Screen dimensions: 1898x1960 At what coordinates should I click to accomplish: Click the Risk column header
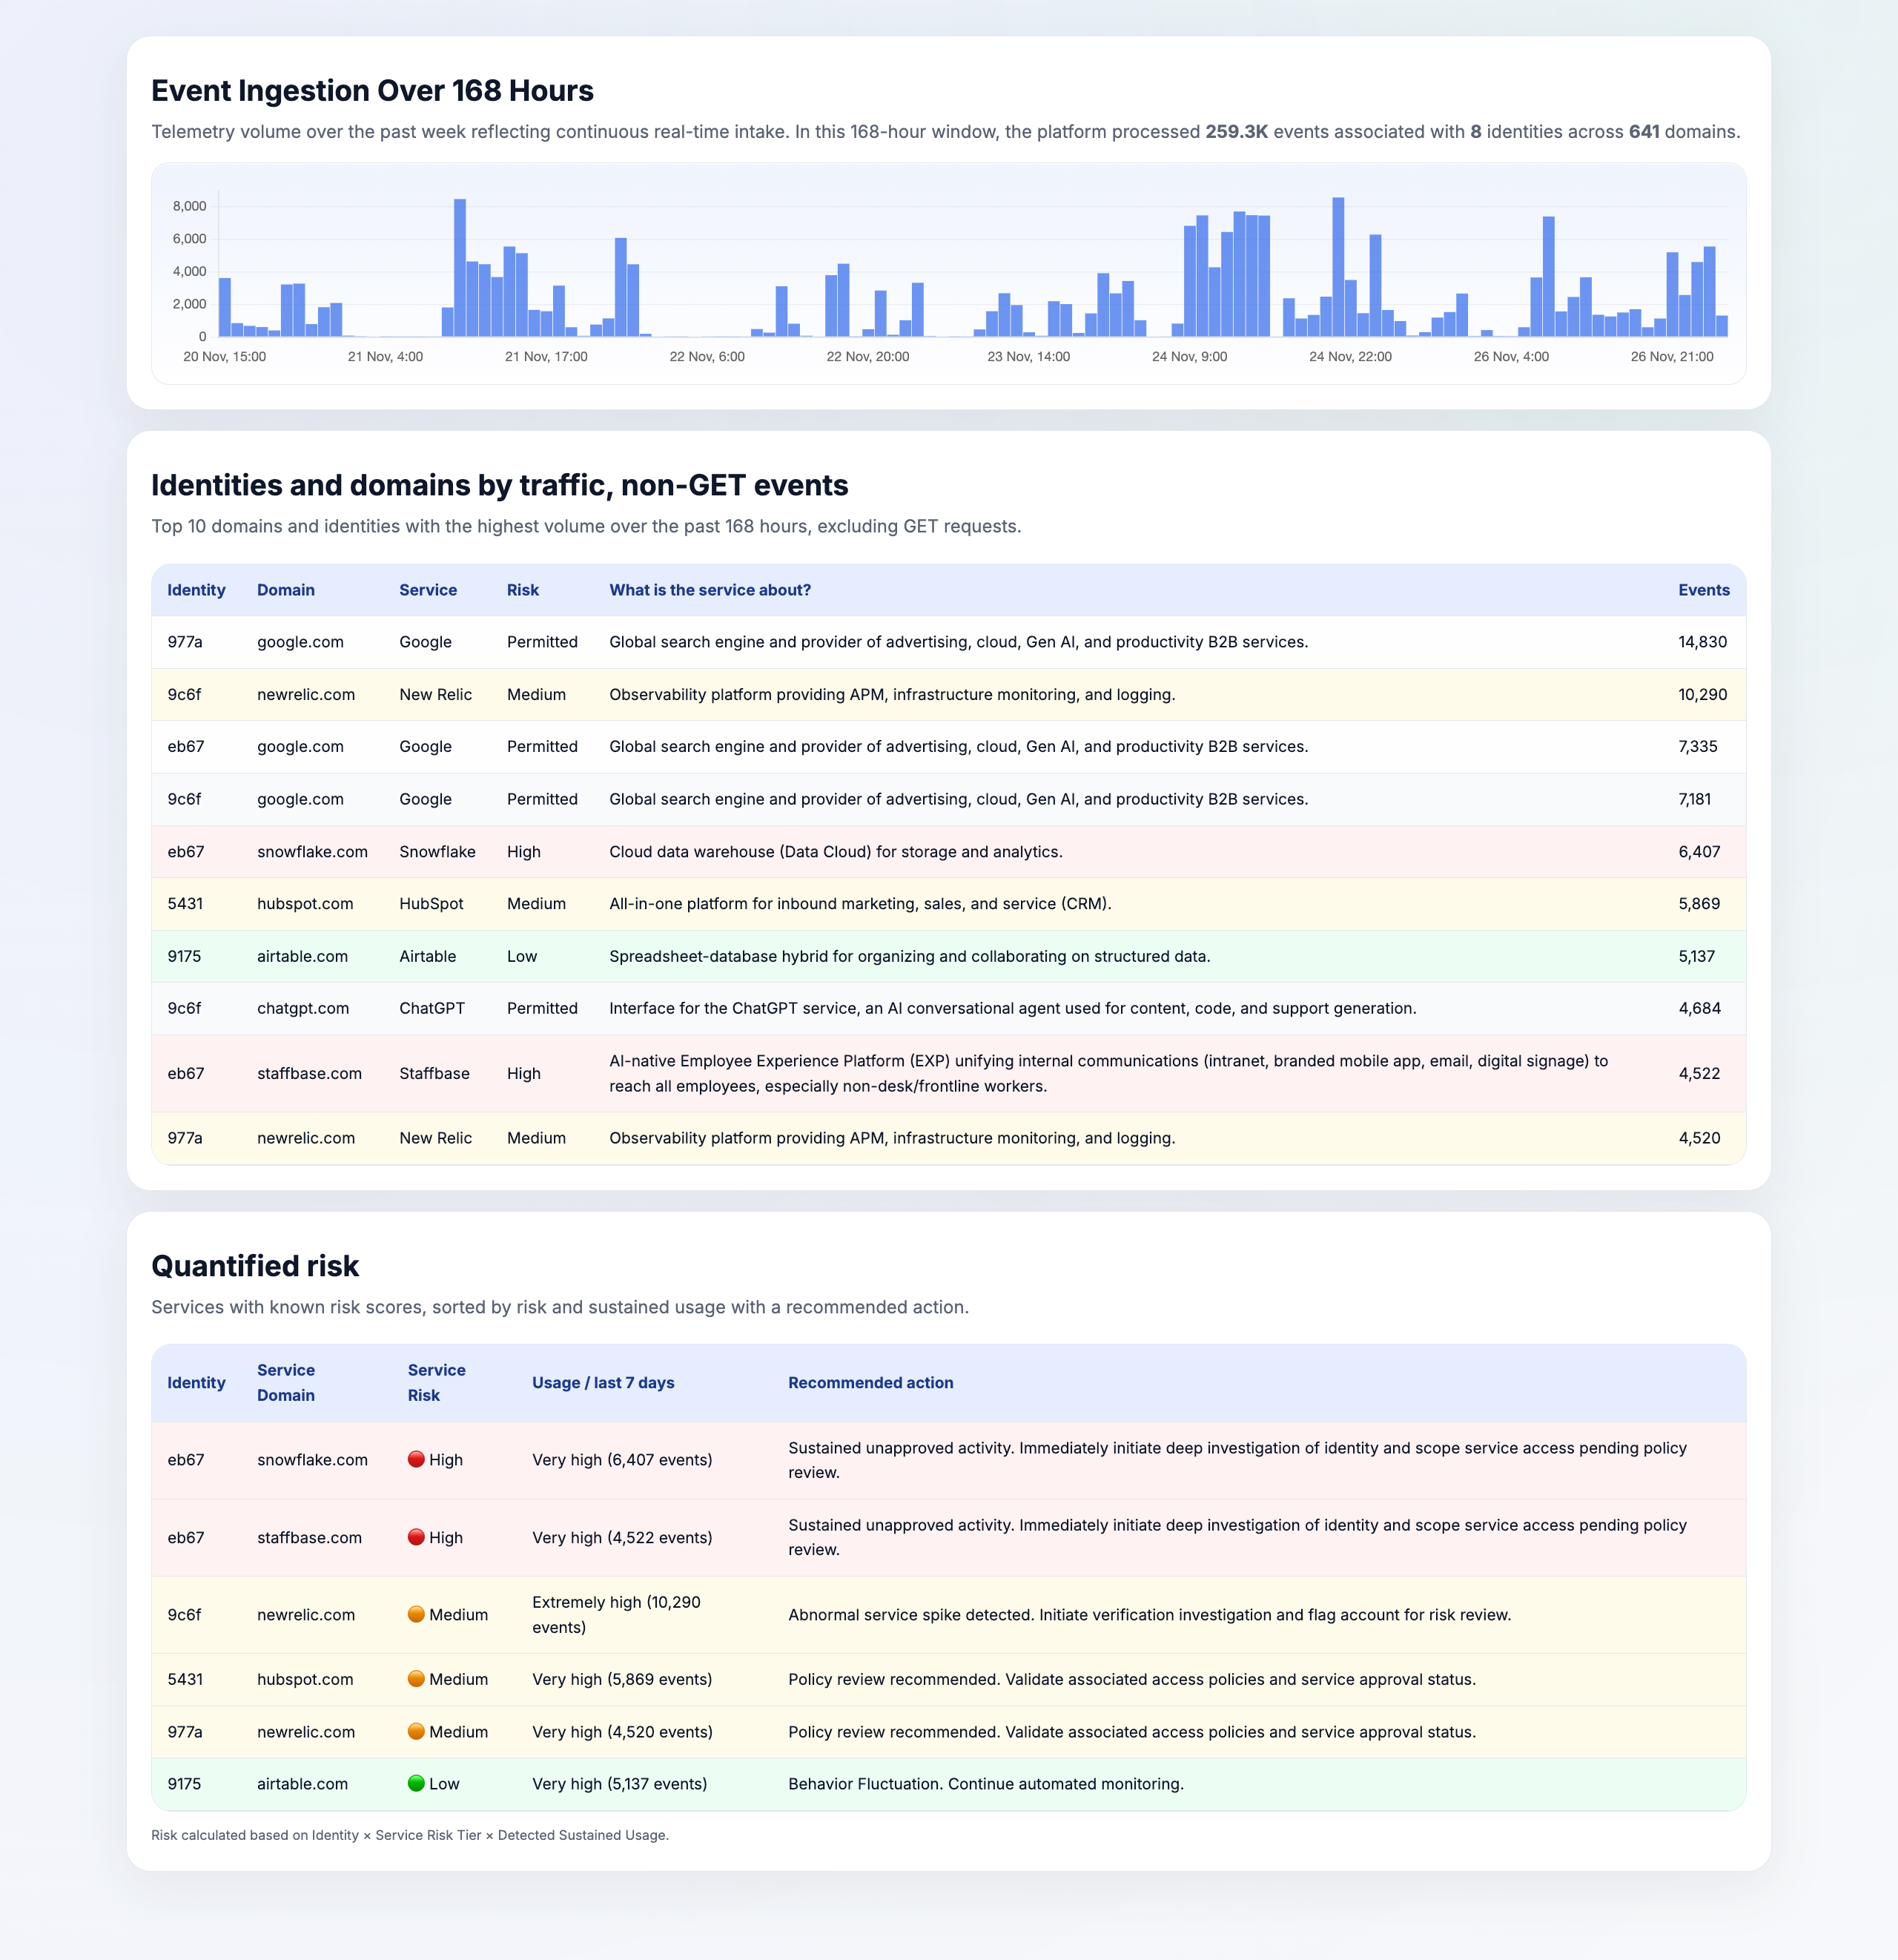tap(522, 590)
